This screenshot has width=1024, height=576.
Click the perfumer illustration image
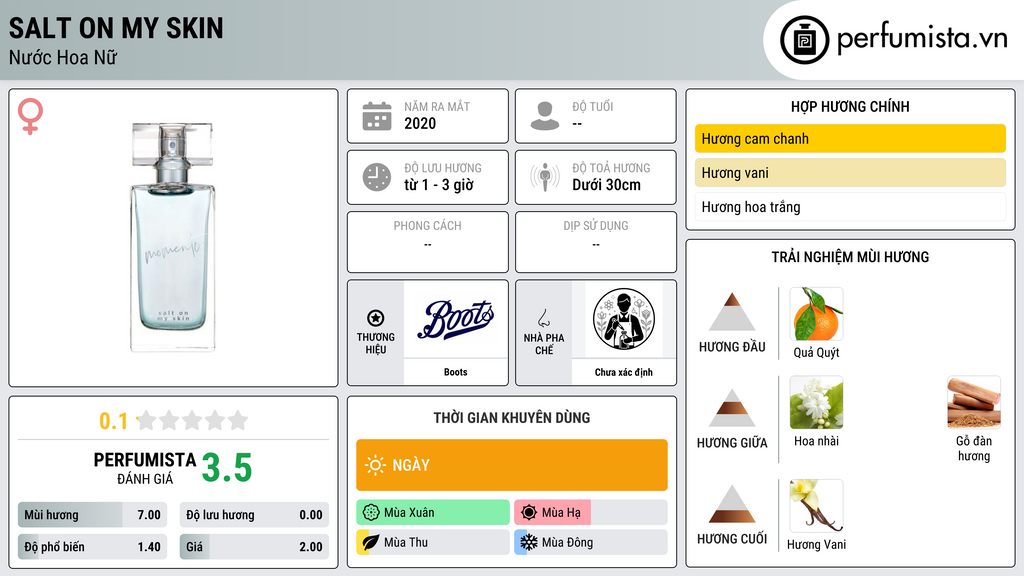[624, 319]
